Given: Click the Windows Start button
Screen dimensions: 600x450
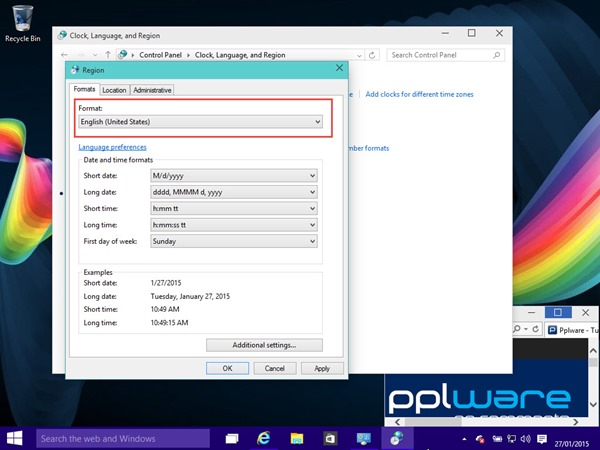Looking at the screenshot, I should click(15, 439).
